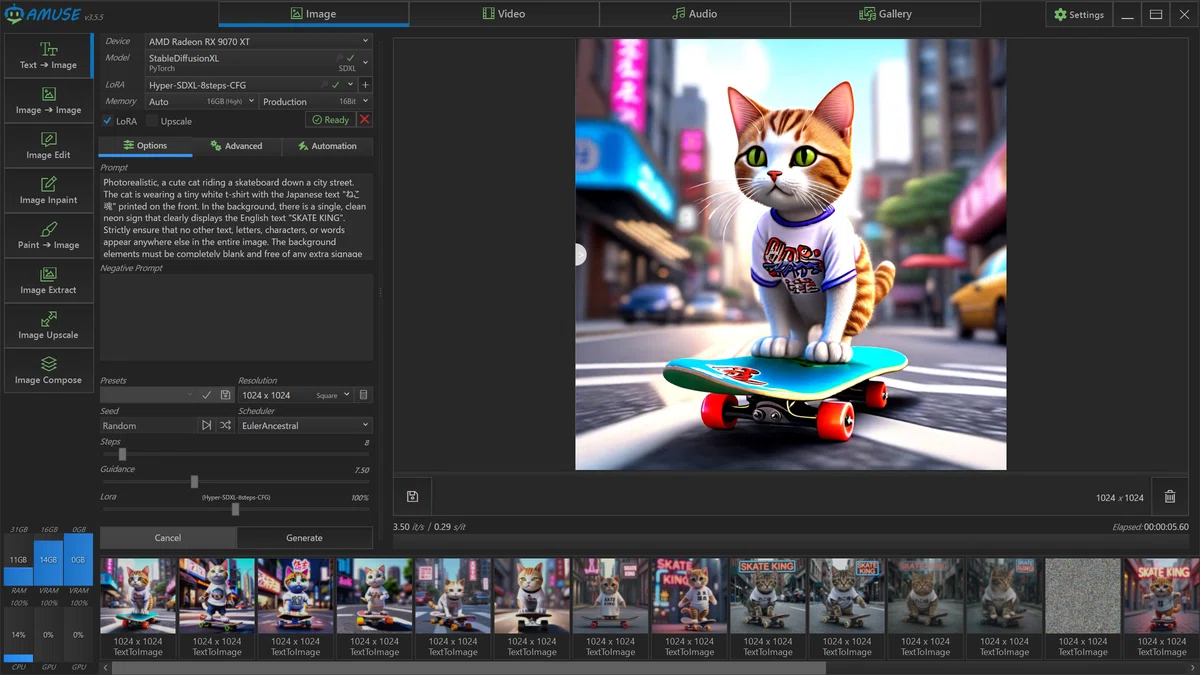Viewport: 1200px width, 675px height.
Task: Click the Cancel button
Action: [168, 538]
